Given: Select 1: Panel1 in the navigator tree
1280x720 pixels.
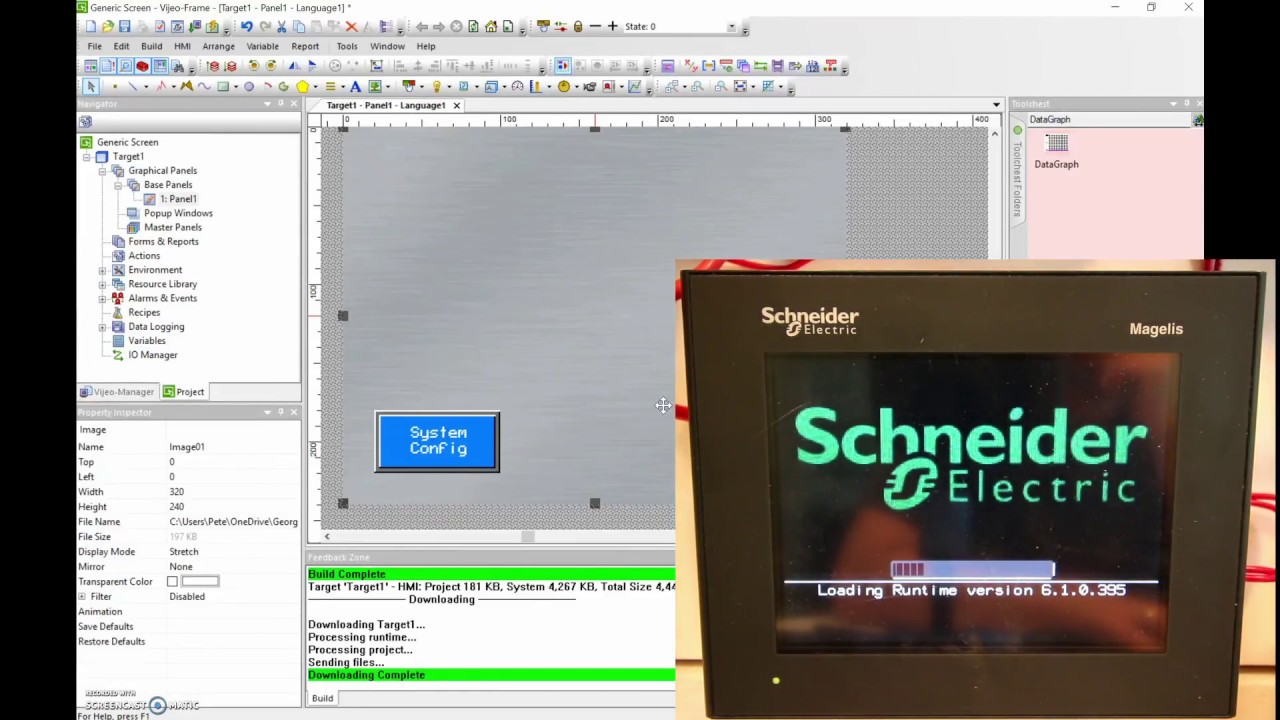Looking at the screenshot, I should coord(178,199).
